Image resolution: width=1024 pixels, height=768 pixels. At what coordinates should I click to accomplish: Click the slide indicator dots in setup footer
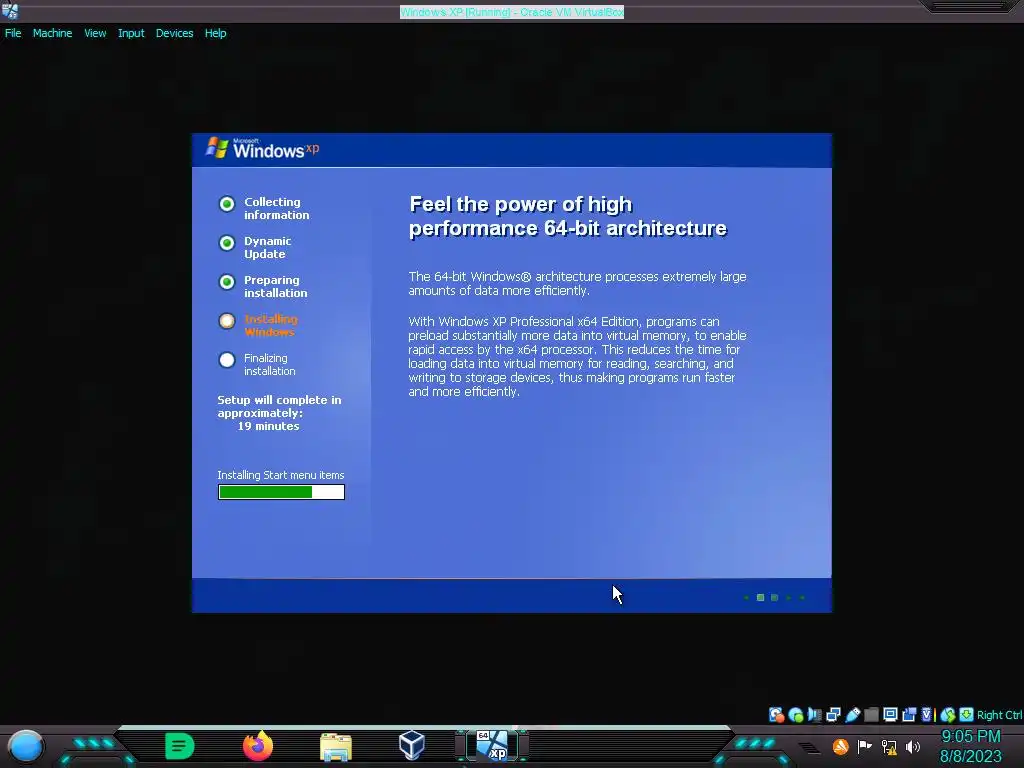click(x=775, y=598)
